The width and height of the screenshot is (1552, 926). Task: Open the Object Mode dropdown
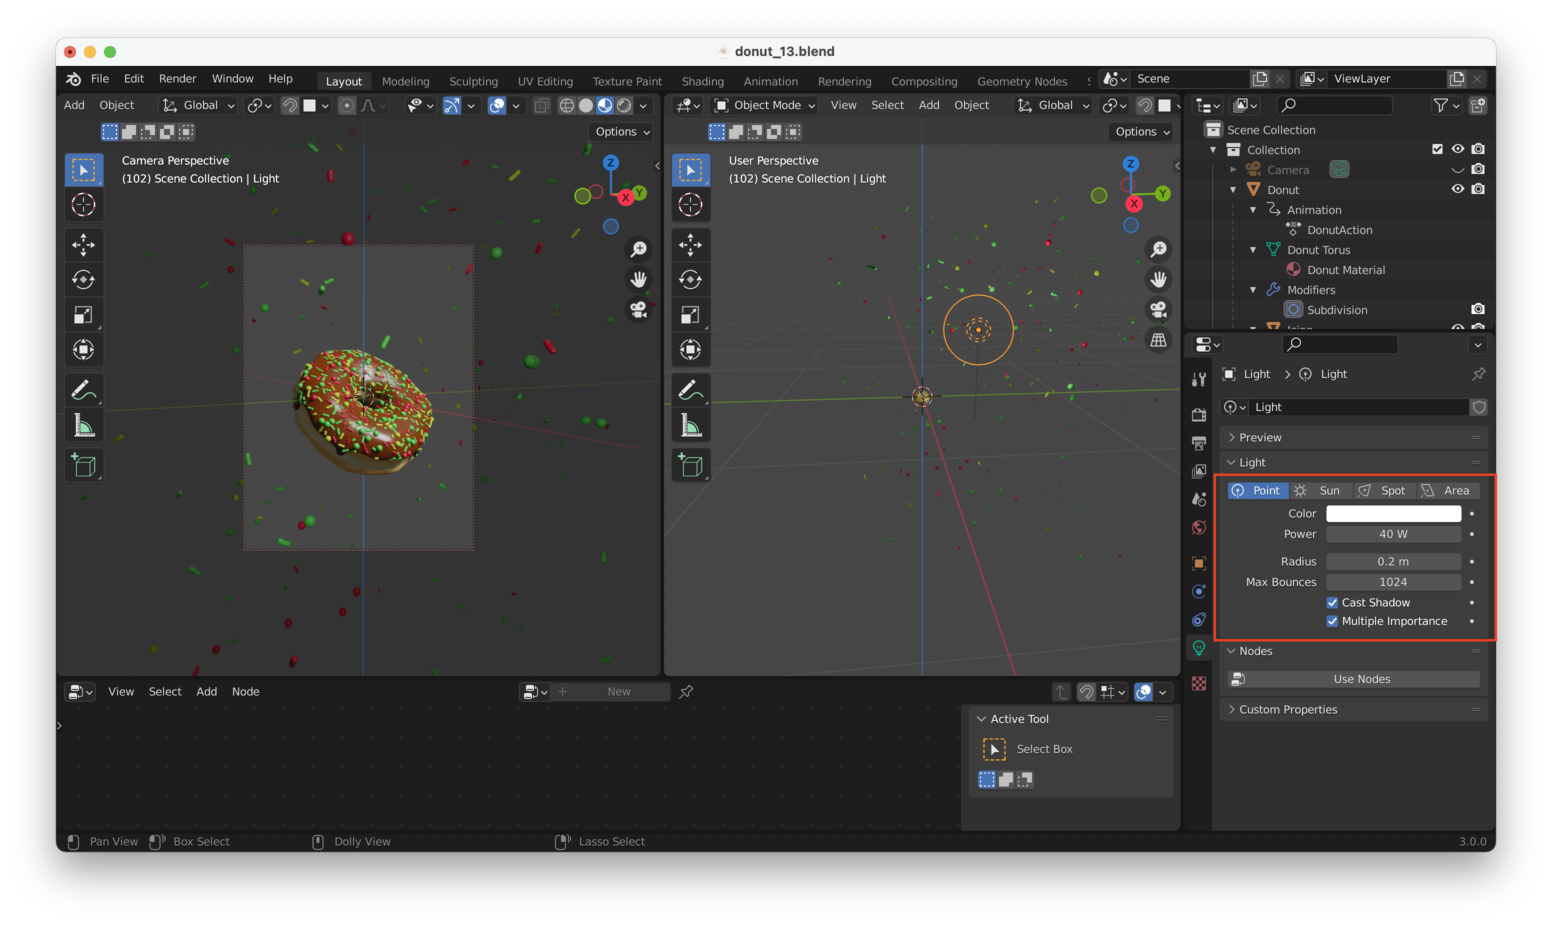pos(766,105)
